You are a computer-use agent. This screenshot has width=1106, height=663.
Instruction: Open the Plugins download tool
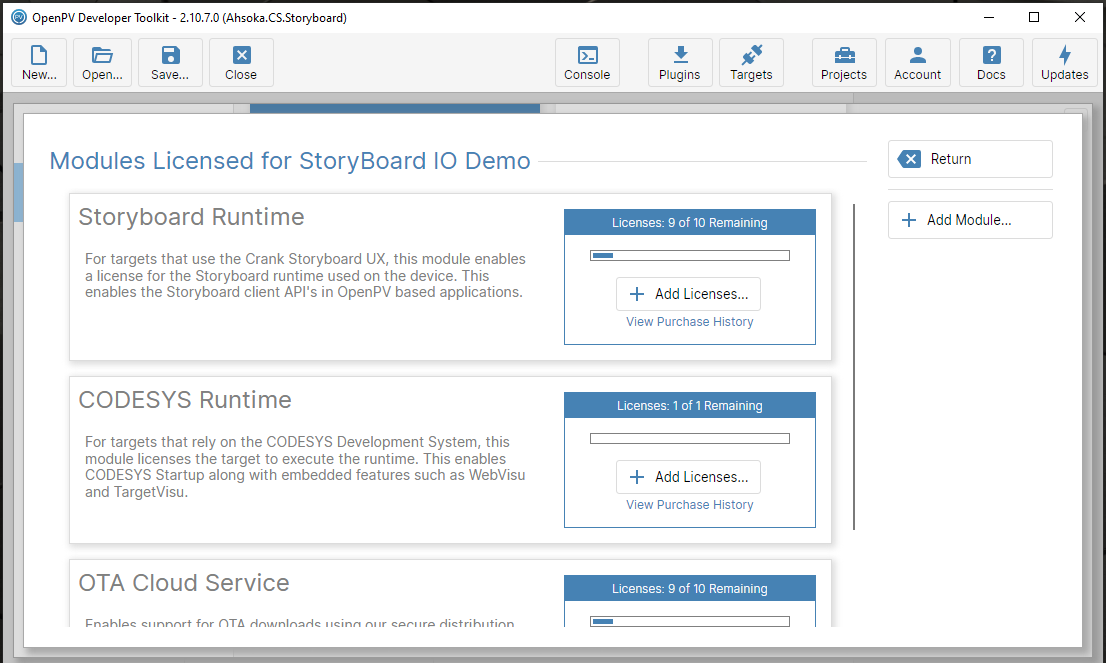(680, 63)
